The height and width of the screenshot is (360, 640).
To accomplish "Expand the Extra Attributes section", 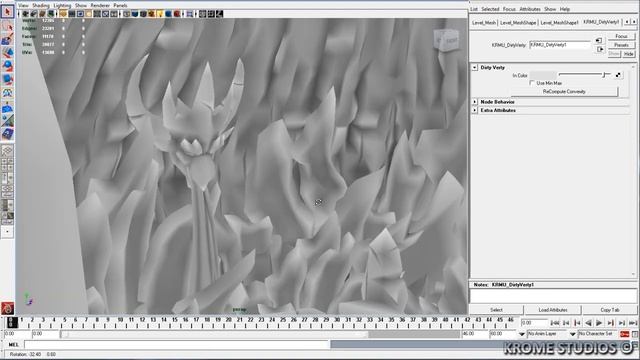I will [475, 110].
